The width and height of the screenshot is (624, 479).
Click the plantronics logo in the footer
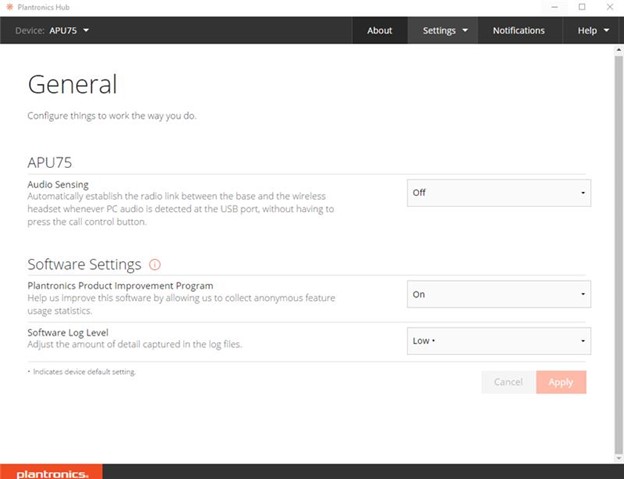(51, 472)
